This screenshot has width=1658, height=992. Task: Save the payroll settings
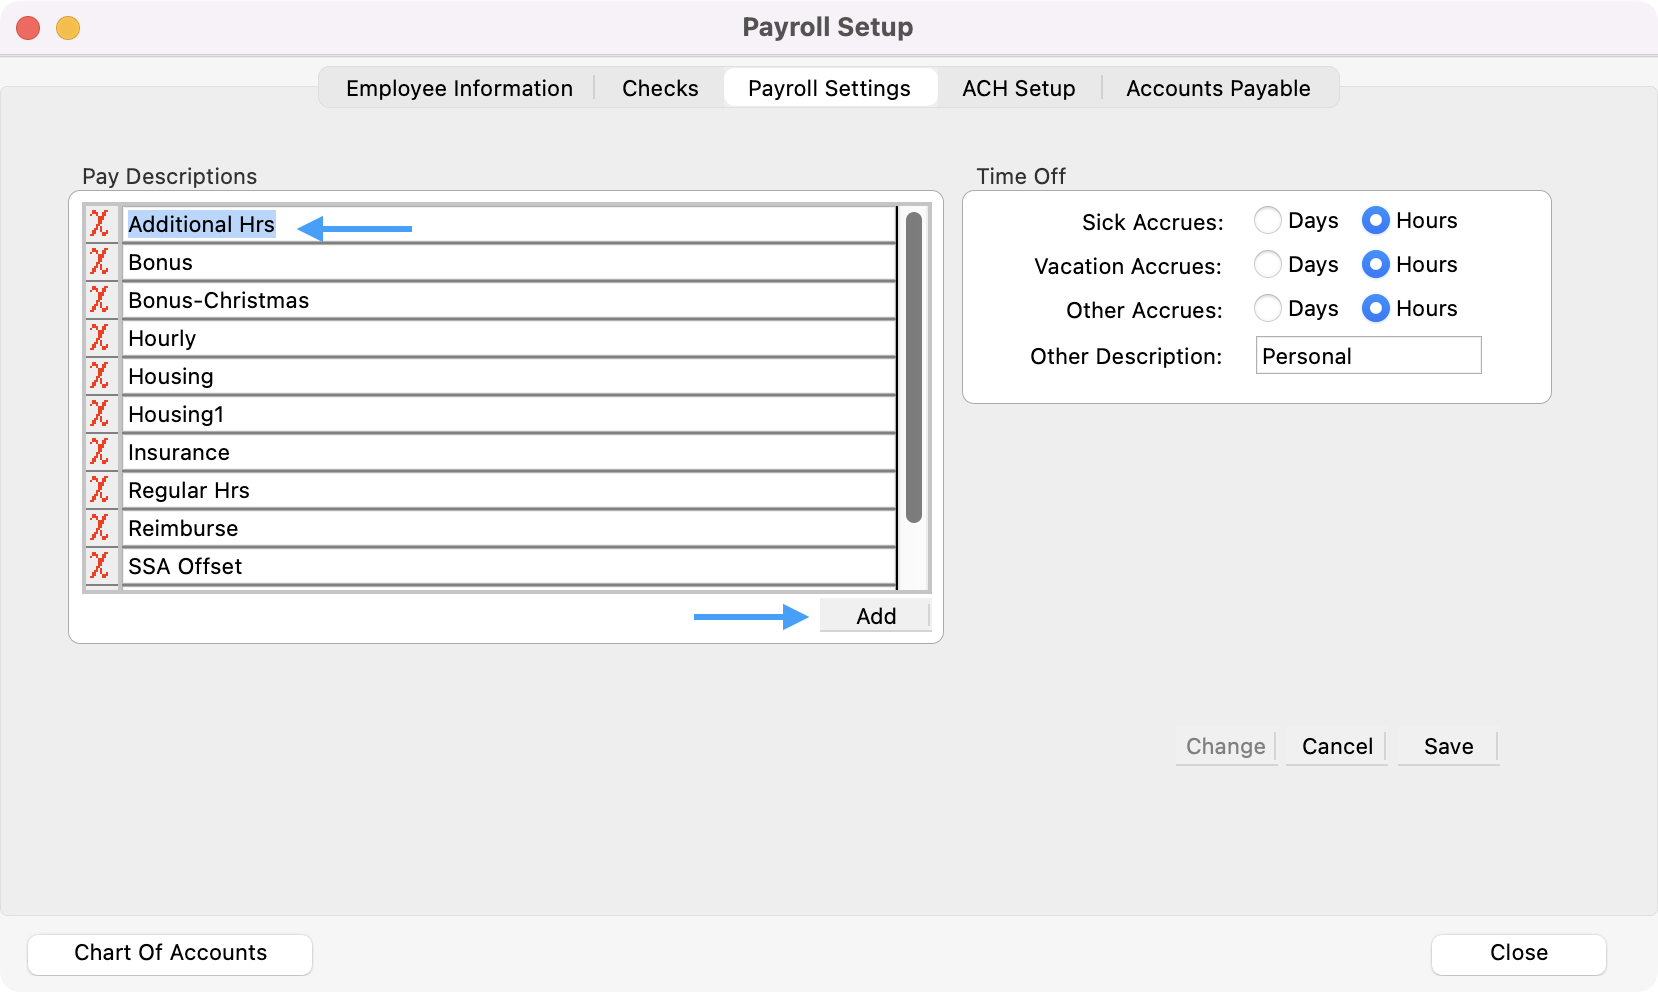[1447, 746]
